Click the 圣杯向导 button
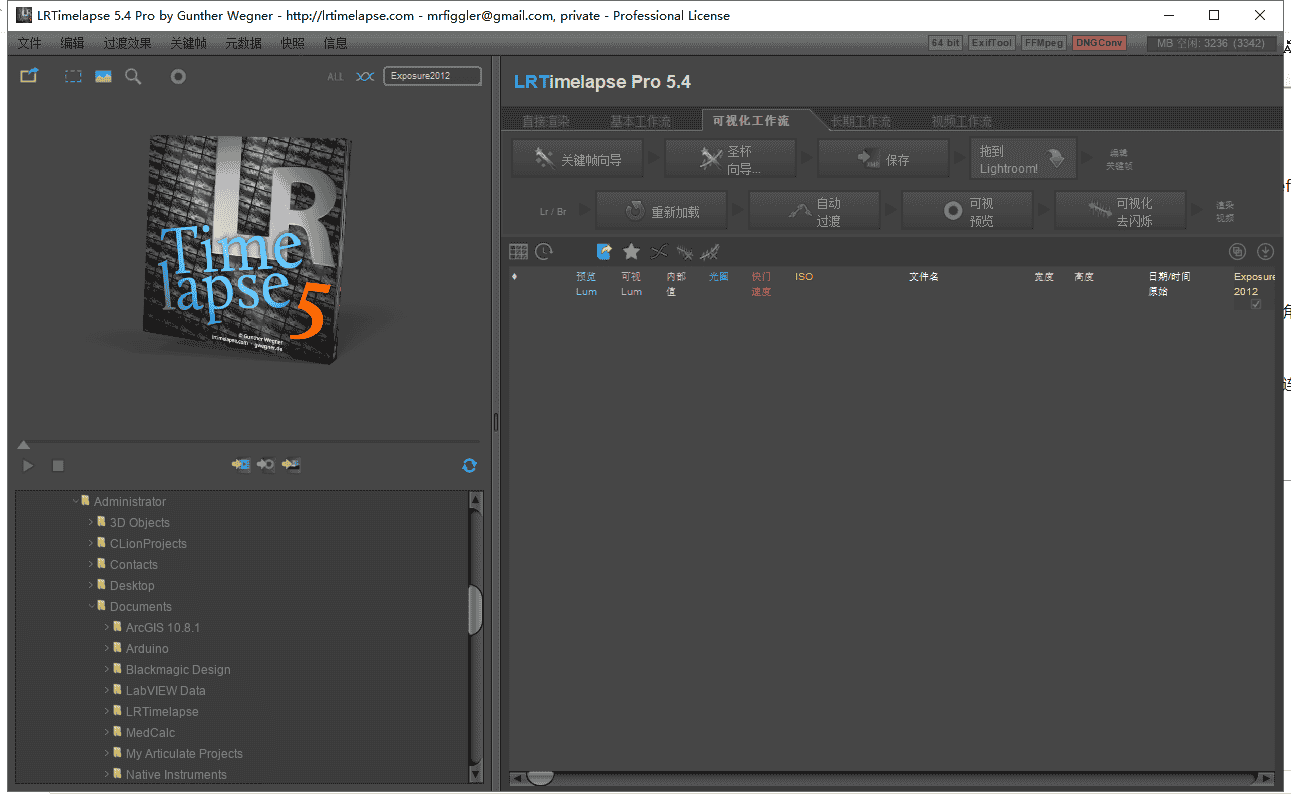Screen dimensions: 1291x799 (x=730, y=159)
